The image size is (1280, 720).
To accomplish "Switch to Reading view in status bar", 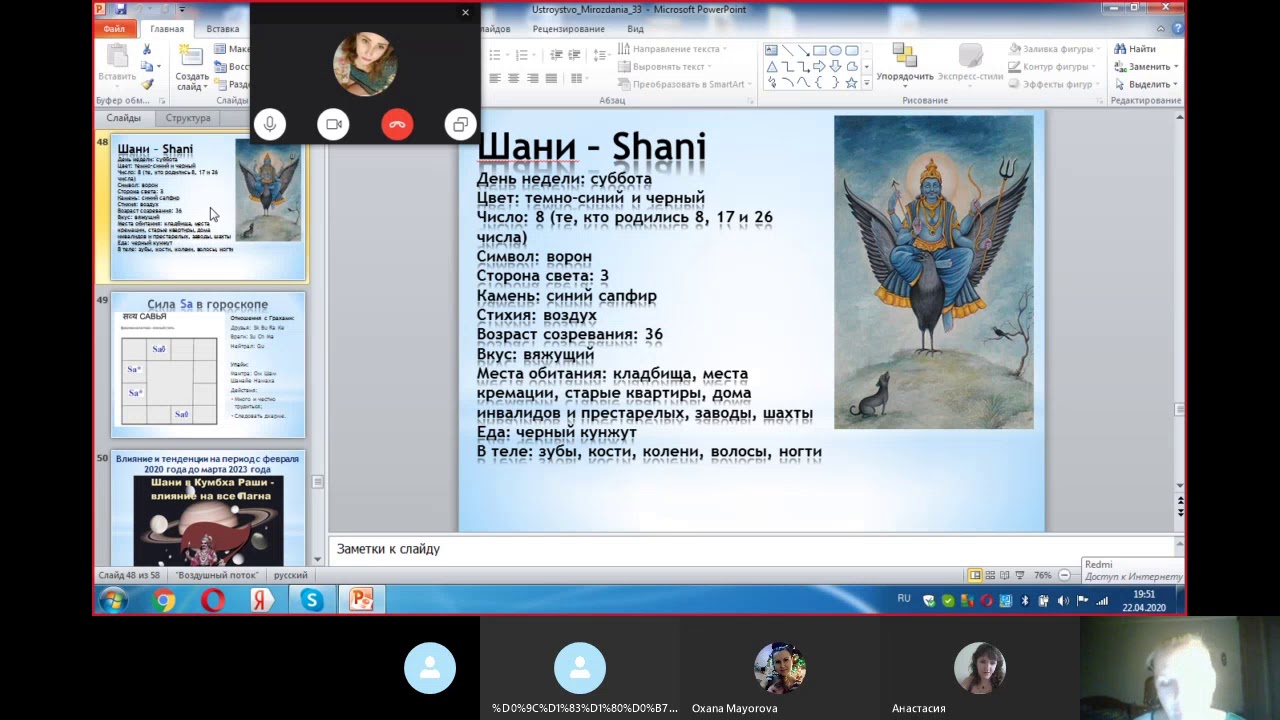I will tap(1004, 575).
